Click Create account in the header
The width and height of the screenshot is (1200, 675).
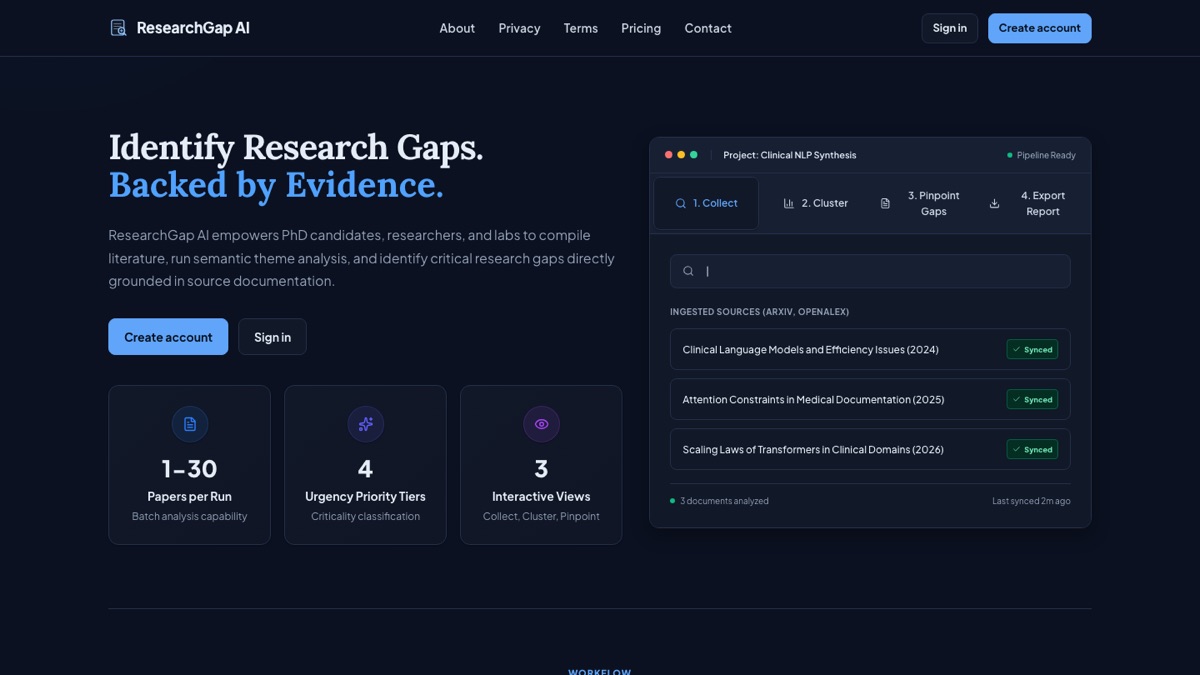coord(1040,28)
